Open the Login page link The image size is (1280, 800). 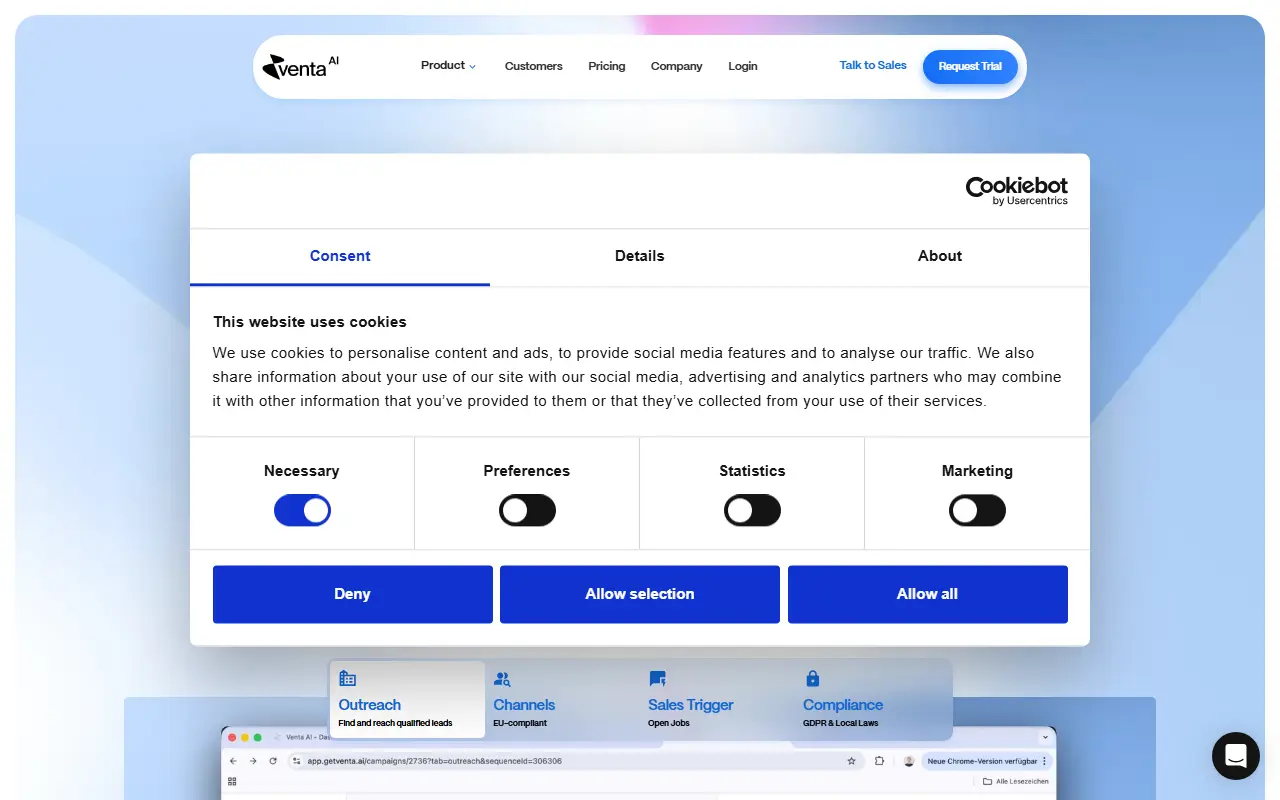[743, 66]
